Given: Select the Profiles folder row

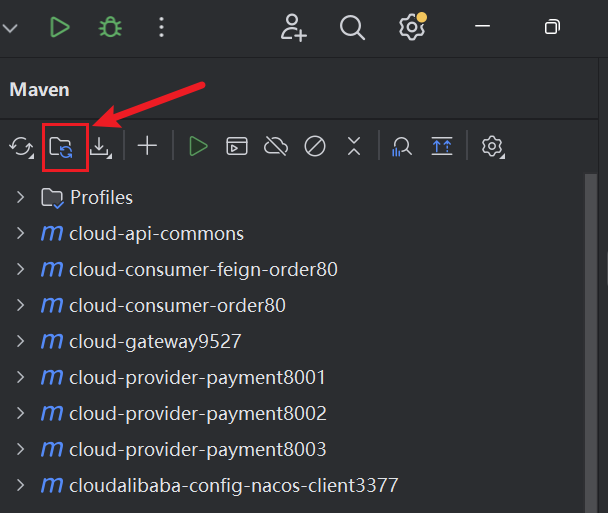Looking at the screenshot, I should coord(292,197).
